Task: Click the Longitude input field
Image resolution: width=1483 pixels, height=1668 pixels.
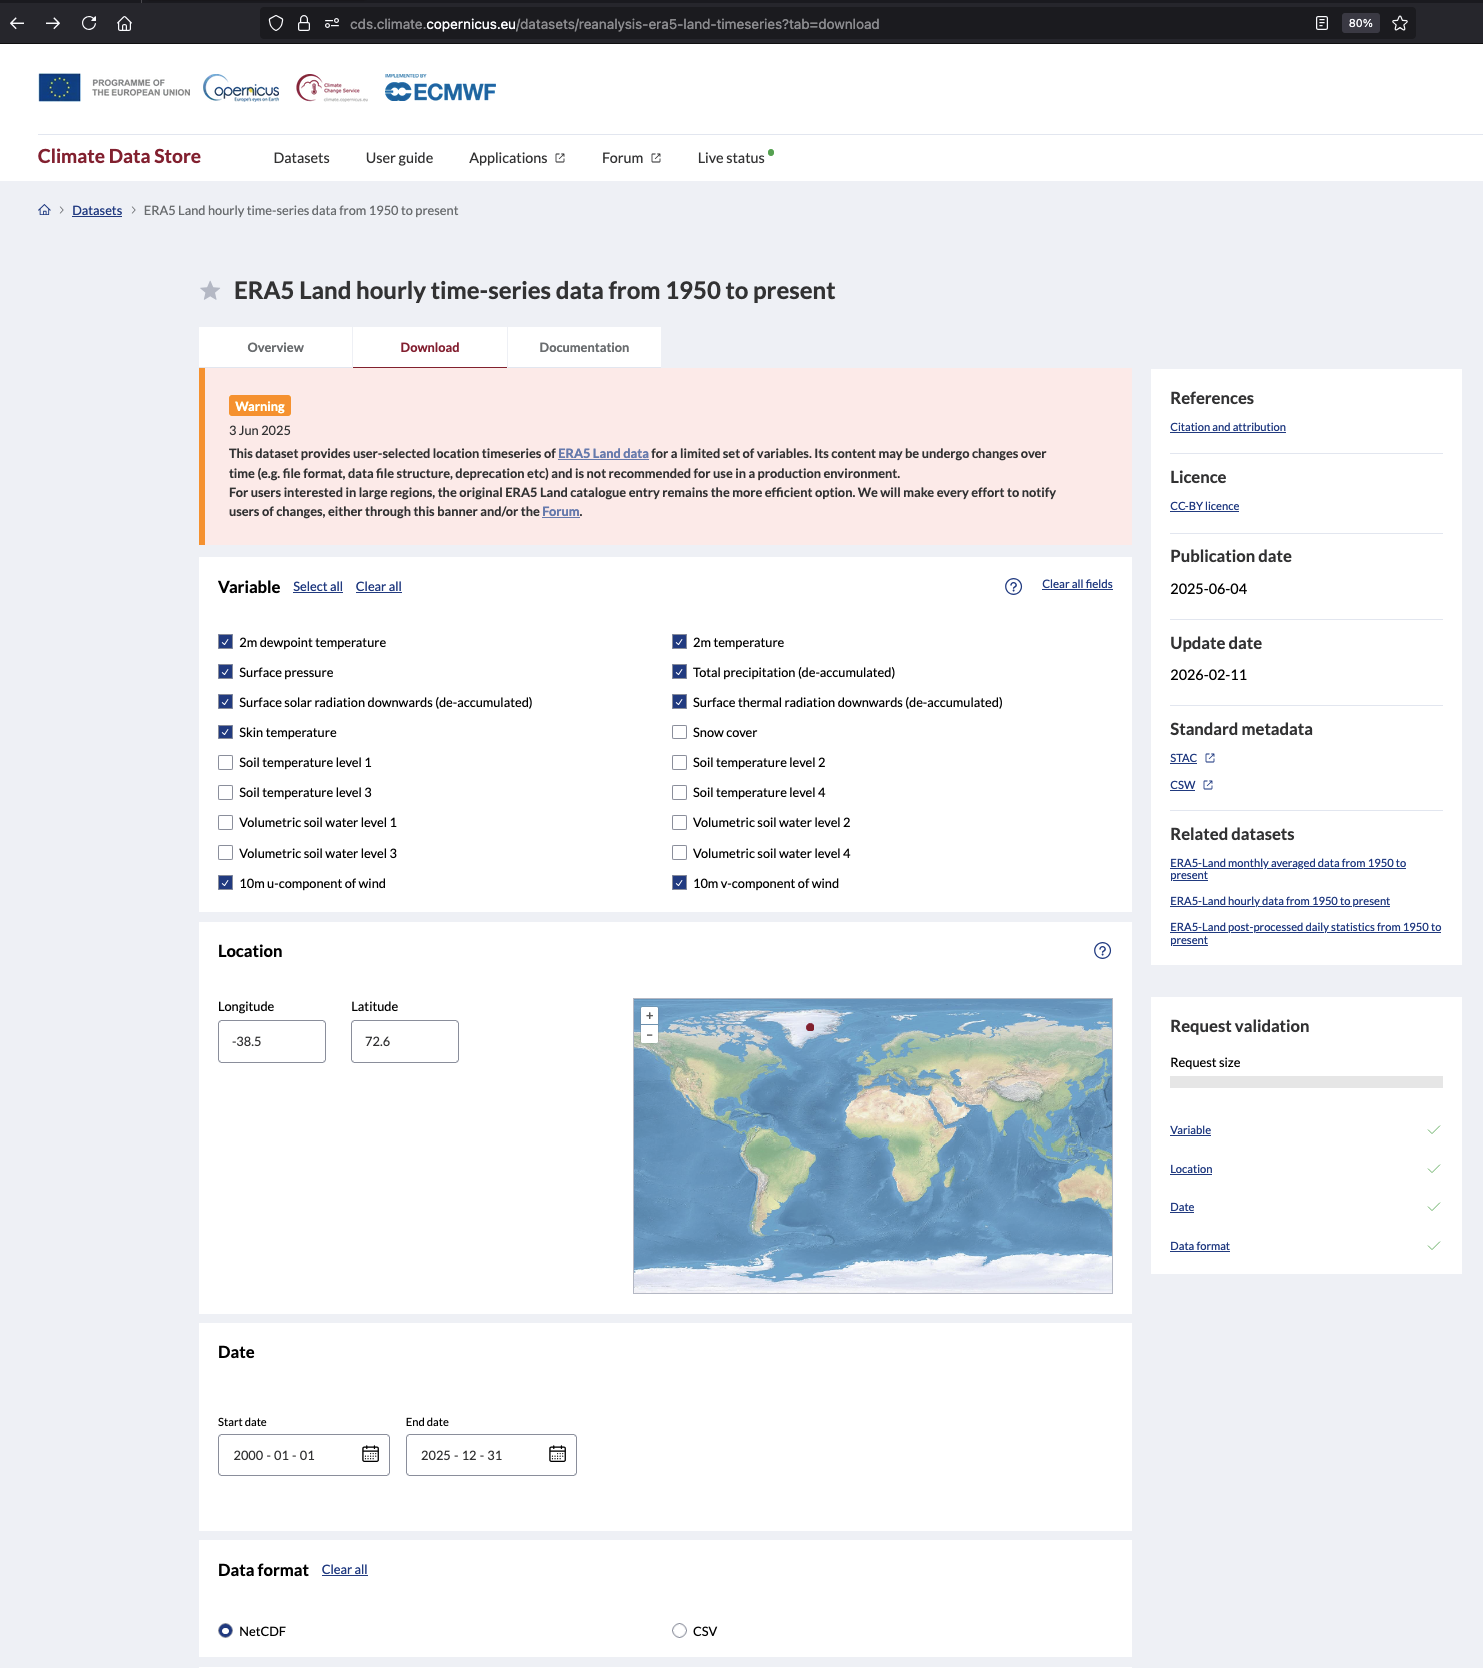Action: (272, 1042)
